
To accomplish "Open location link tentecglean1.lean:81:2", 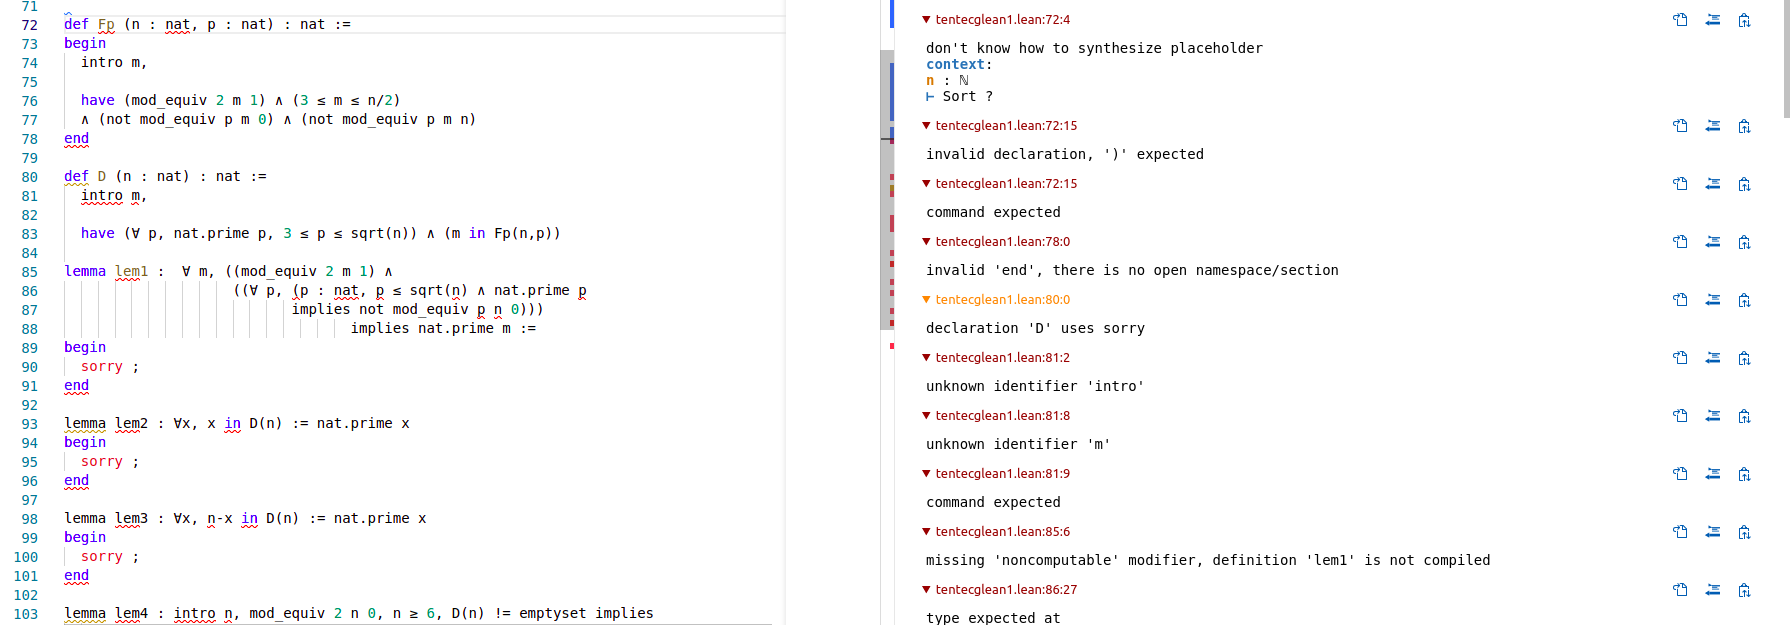I will tap(1002, 358).
